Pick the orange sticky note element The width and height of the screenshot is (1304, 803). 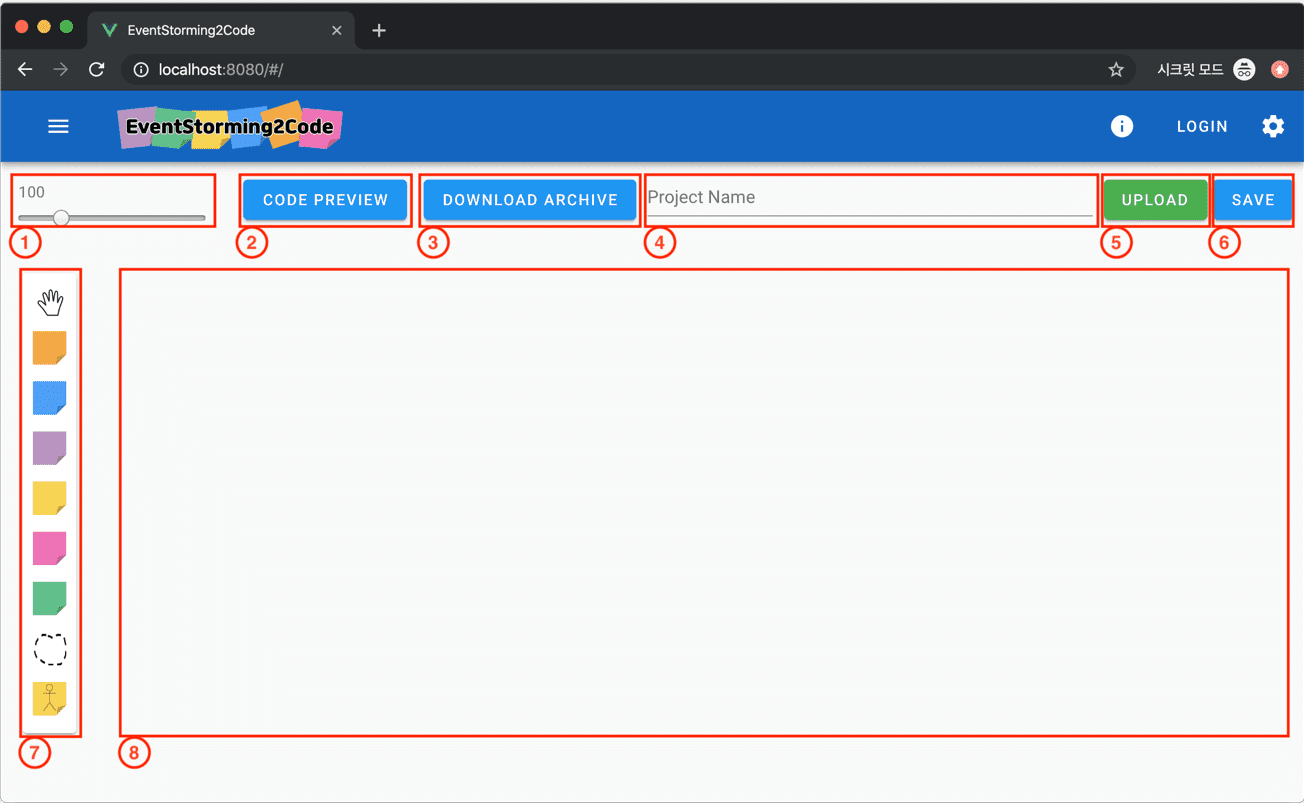point(50,348)
